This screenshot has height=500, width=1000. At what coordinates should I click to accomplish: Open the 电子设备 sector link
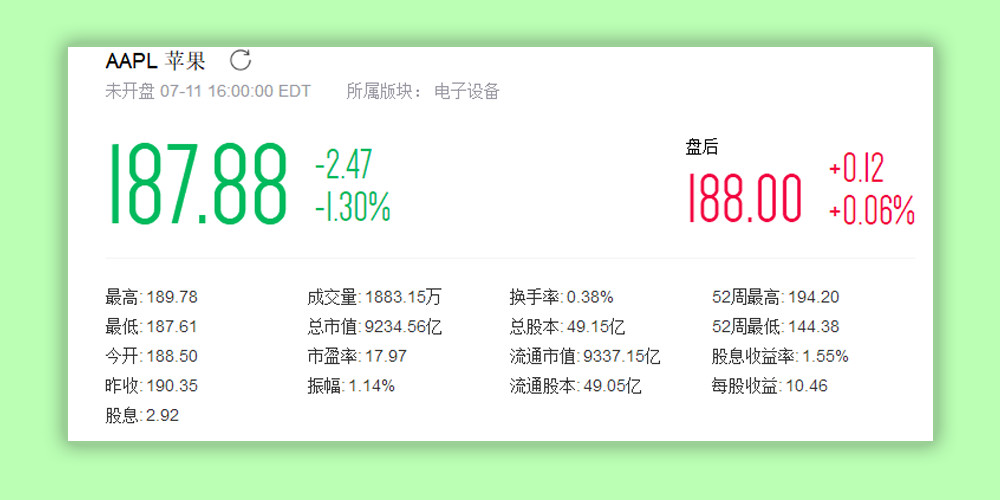click(x=467, y=91)
